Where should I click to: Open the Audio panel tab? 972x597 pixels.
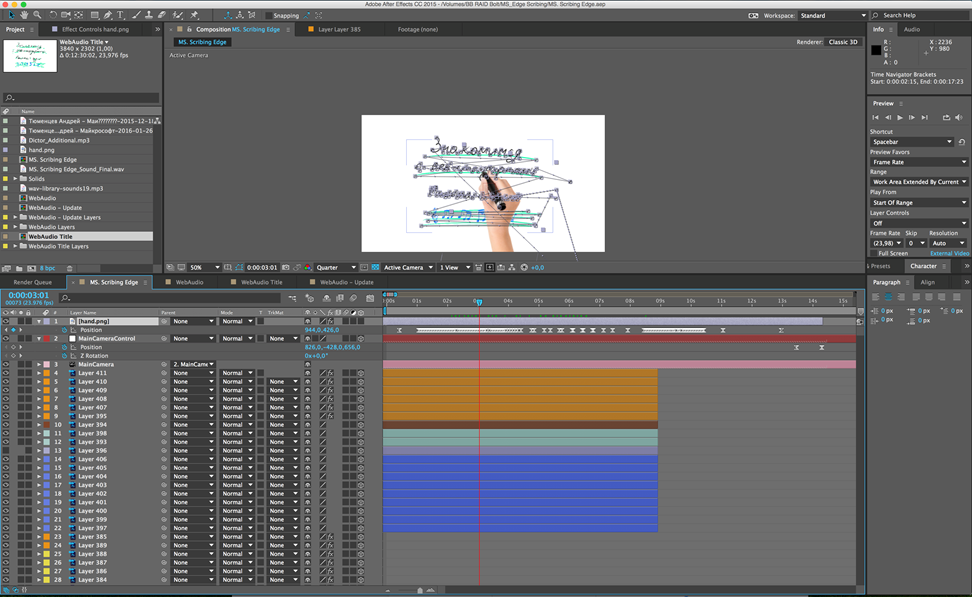tap(911, 29)
